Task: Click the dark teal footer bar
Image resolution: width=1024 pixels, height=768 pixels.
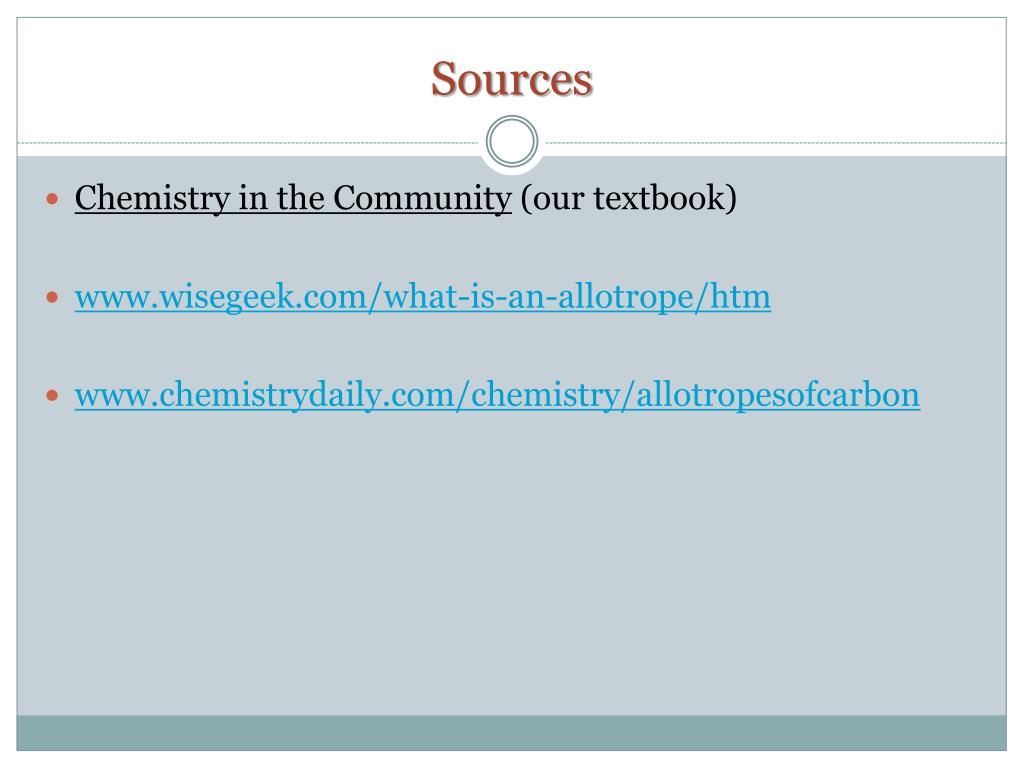Action: pos(511,733)
